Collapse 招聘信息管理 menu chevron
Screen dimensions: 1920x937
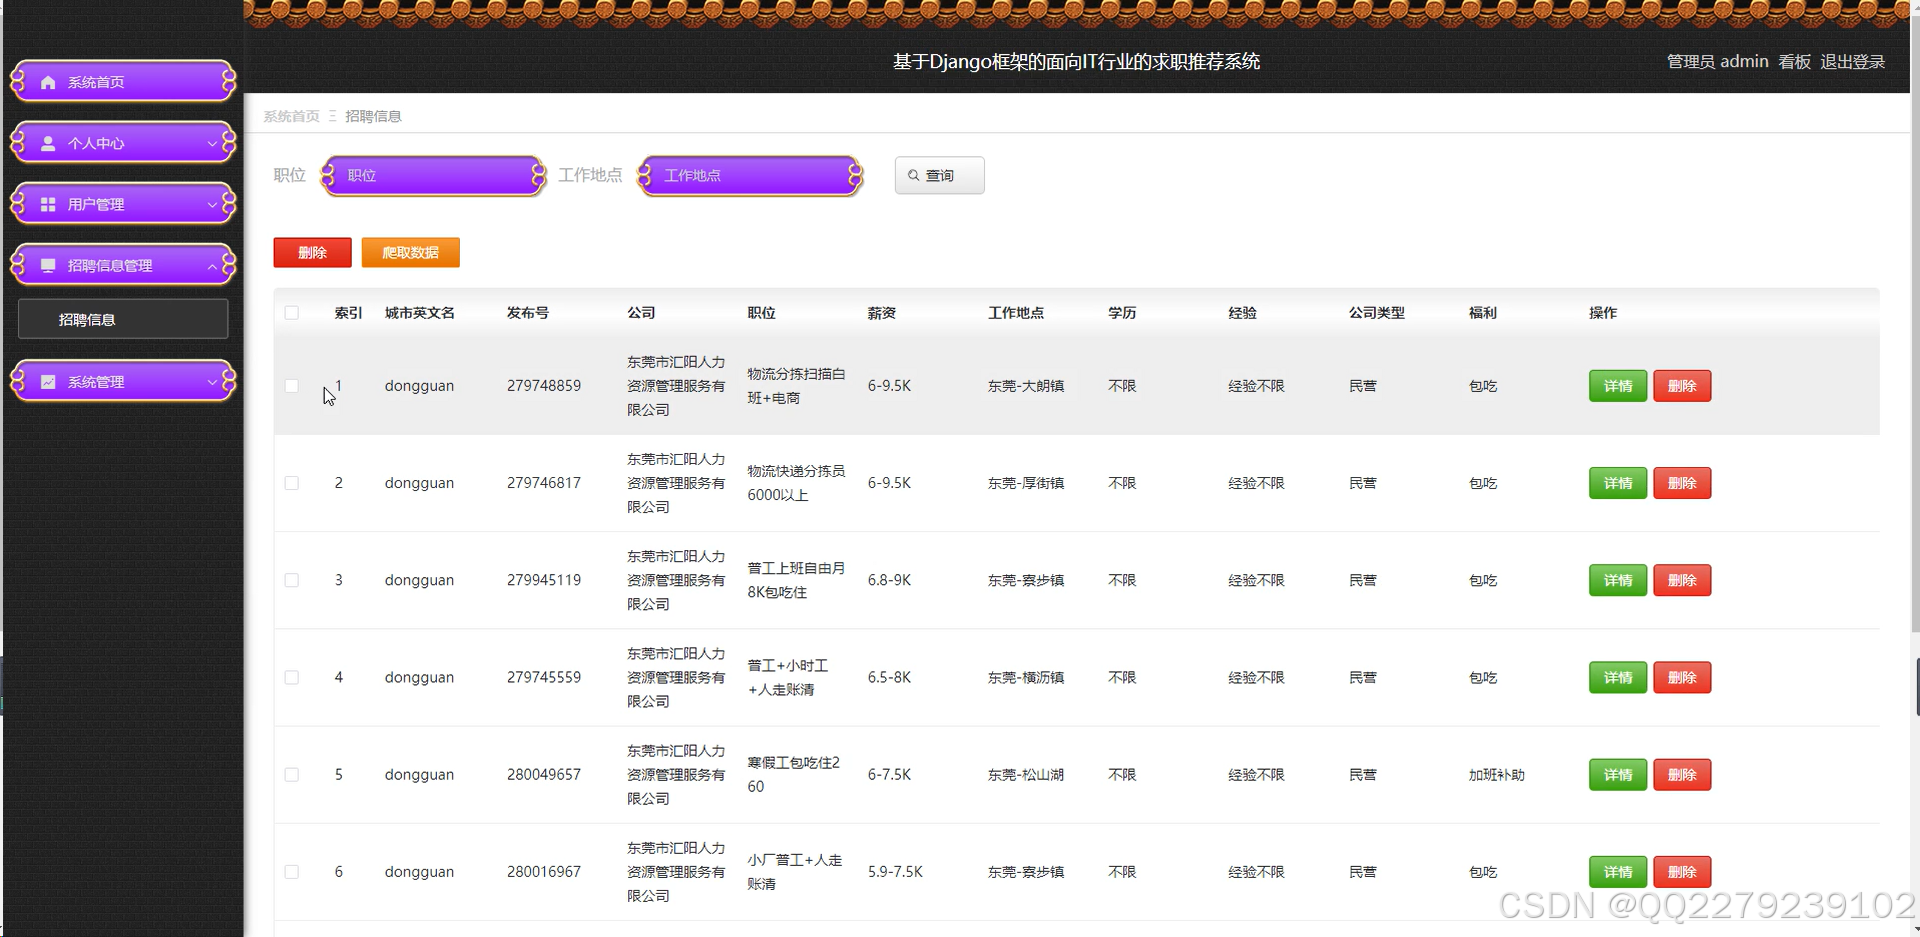tap(212, 266)
